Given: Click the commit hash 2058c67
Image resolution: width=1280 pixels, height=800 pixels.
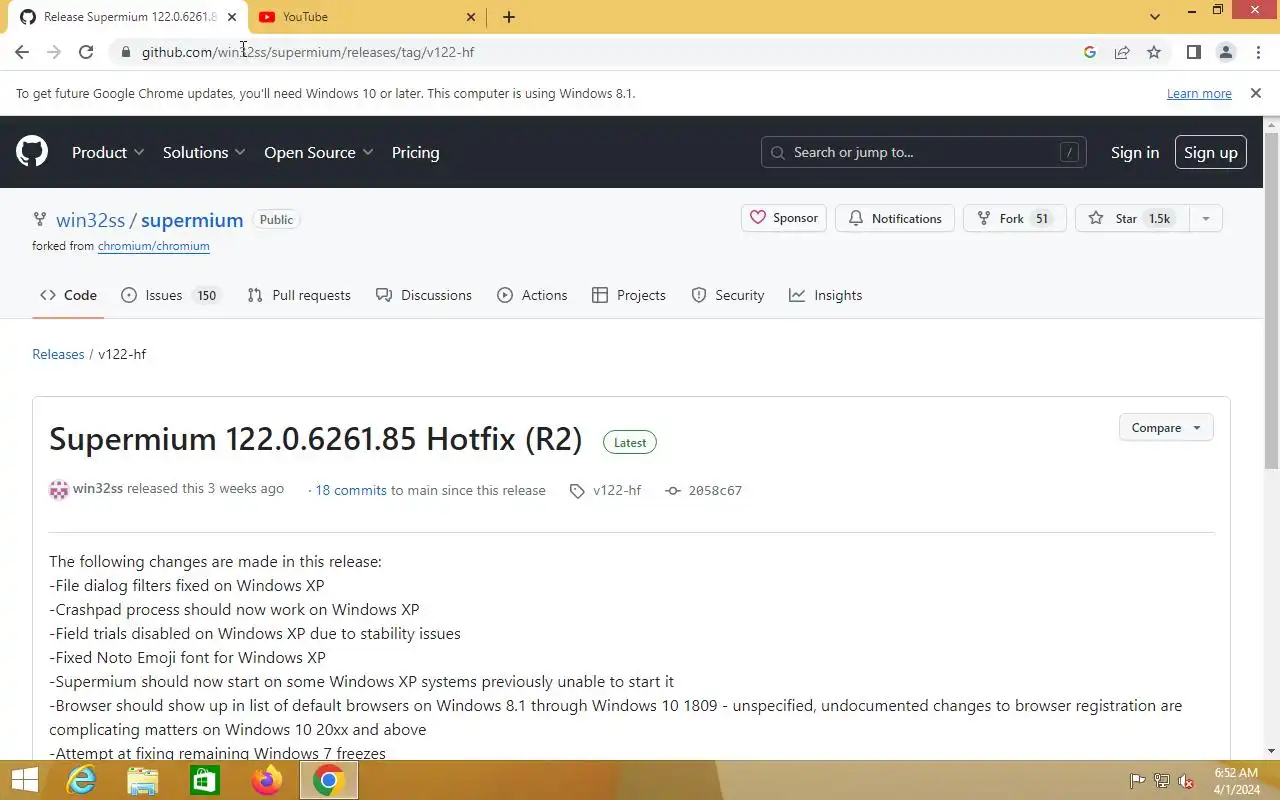Looking at the screenshot, I should pos(715,491).
